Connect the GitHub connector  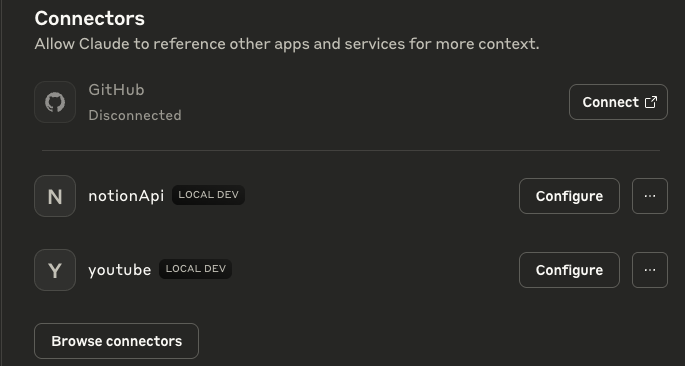tap(618, 102)
